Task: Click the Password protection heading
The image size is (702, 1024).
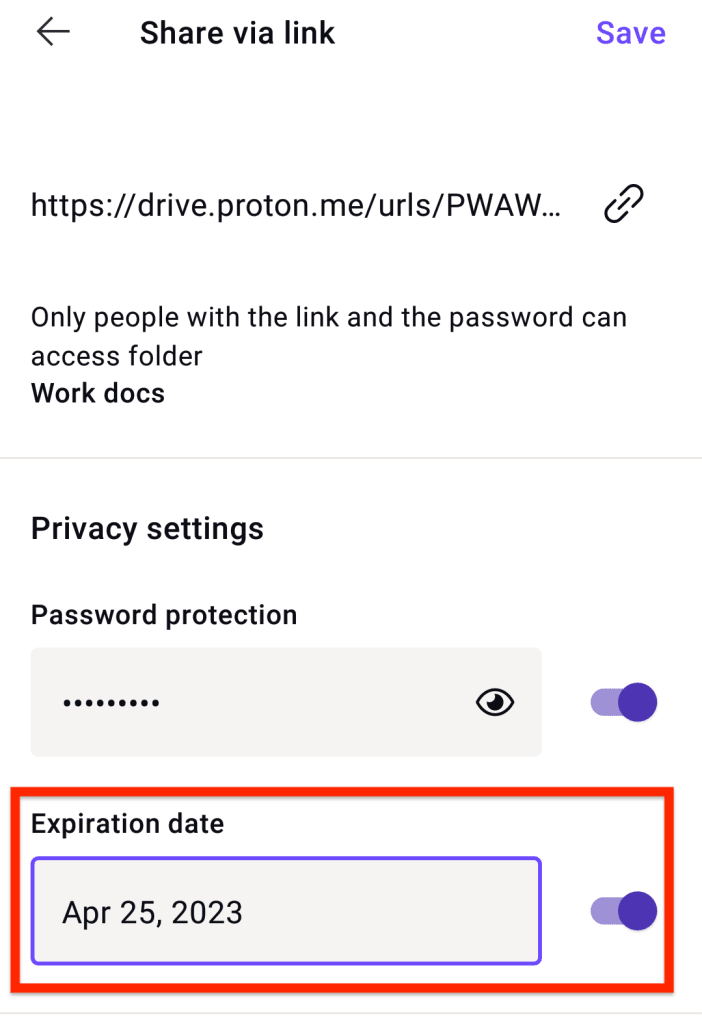Action: 164,615
